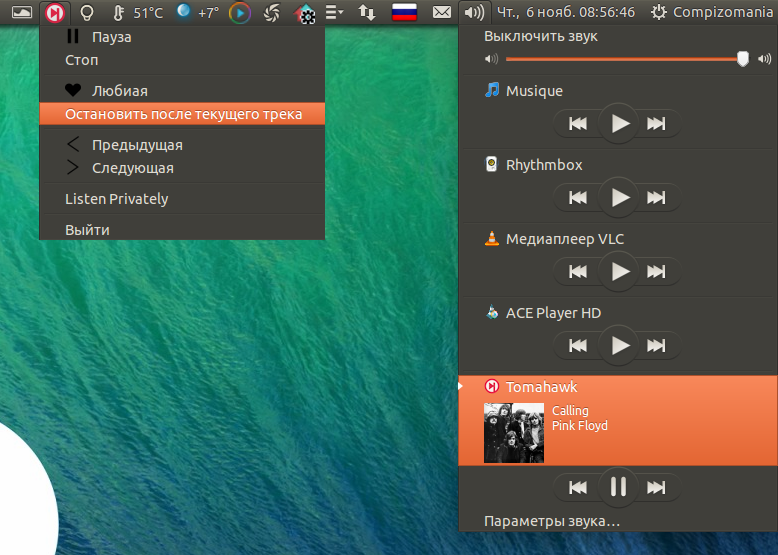Click the leftmost panel indicator icon
Screen dimensions: 778x555
click(x=21, y=12)
